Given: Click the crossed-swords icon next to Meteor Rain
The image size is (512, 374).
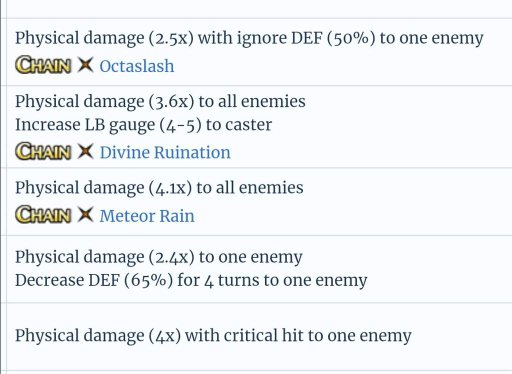Looking at the screenshot, I should 85,214.
